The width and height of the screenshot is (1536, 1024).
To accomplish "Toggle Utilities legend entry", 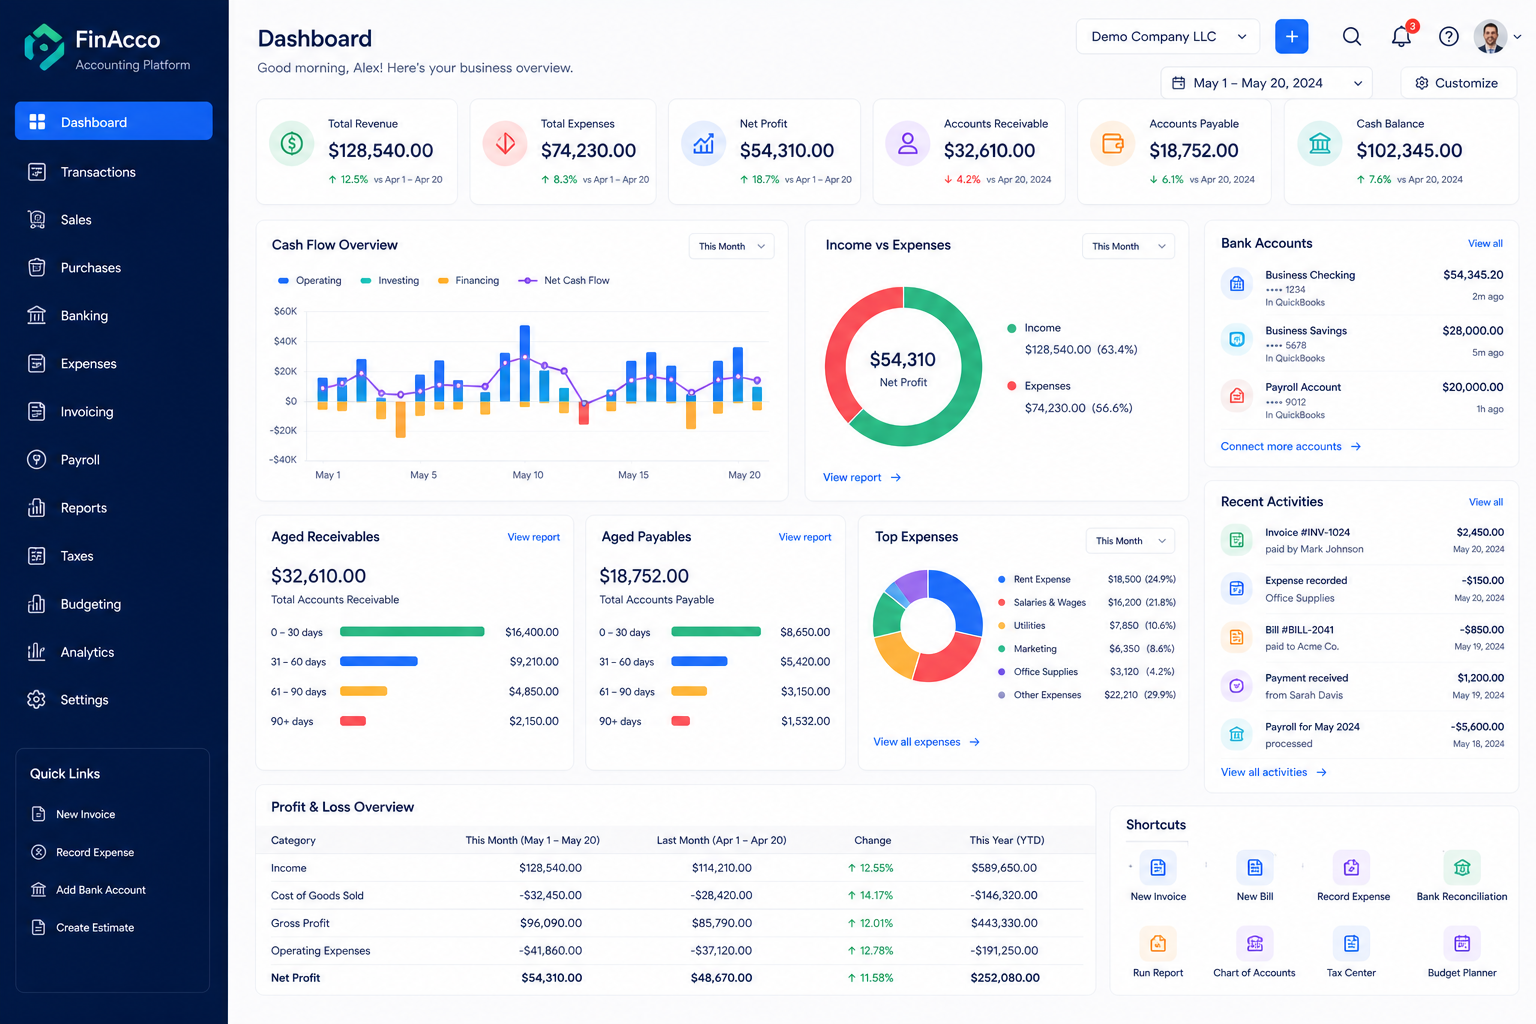I will (x=1021, y=625).
